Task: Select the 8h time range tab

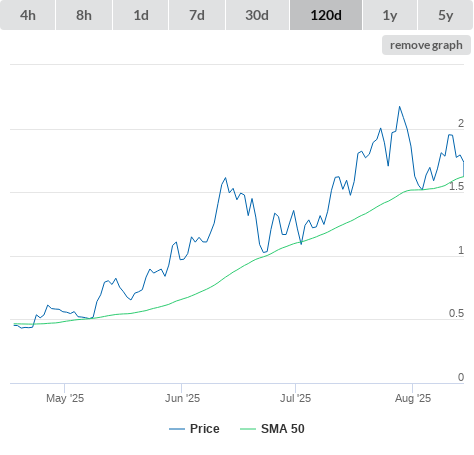Action: point(84,15)
